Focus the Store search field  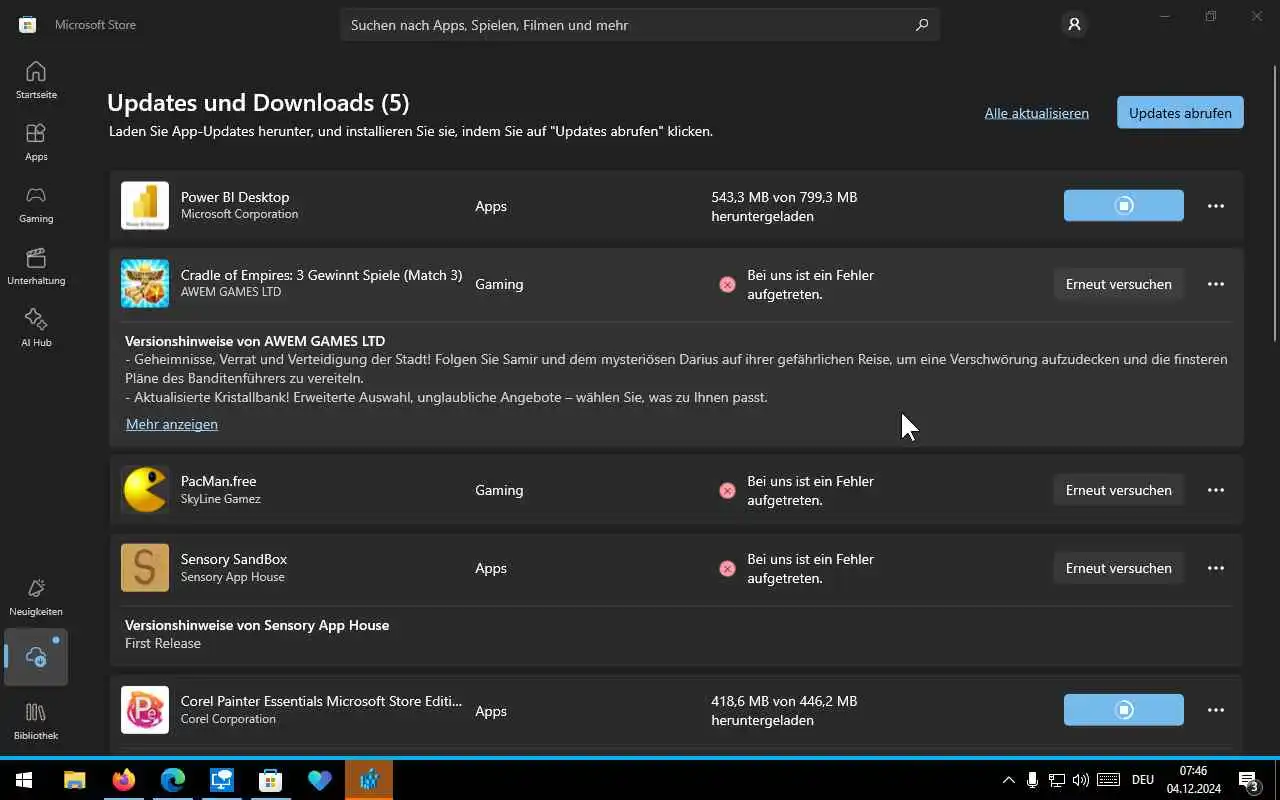[640, 25]
